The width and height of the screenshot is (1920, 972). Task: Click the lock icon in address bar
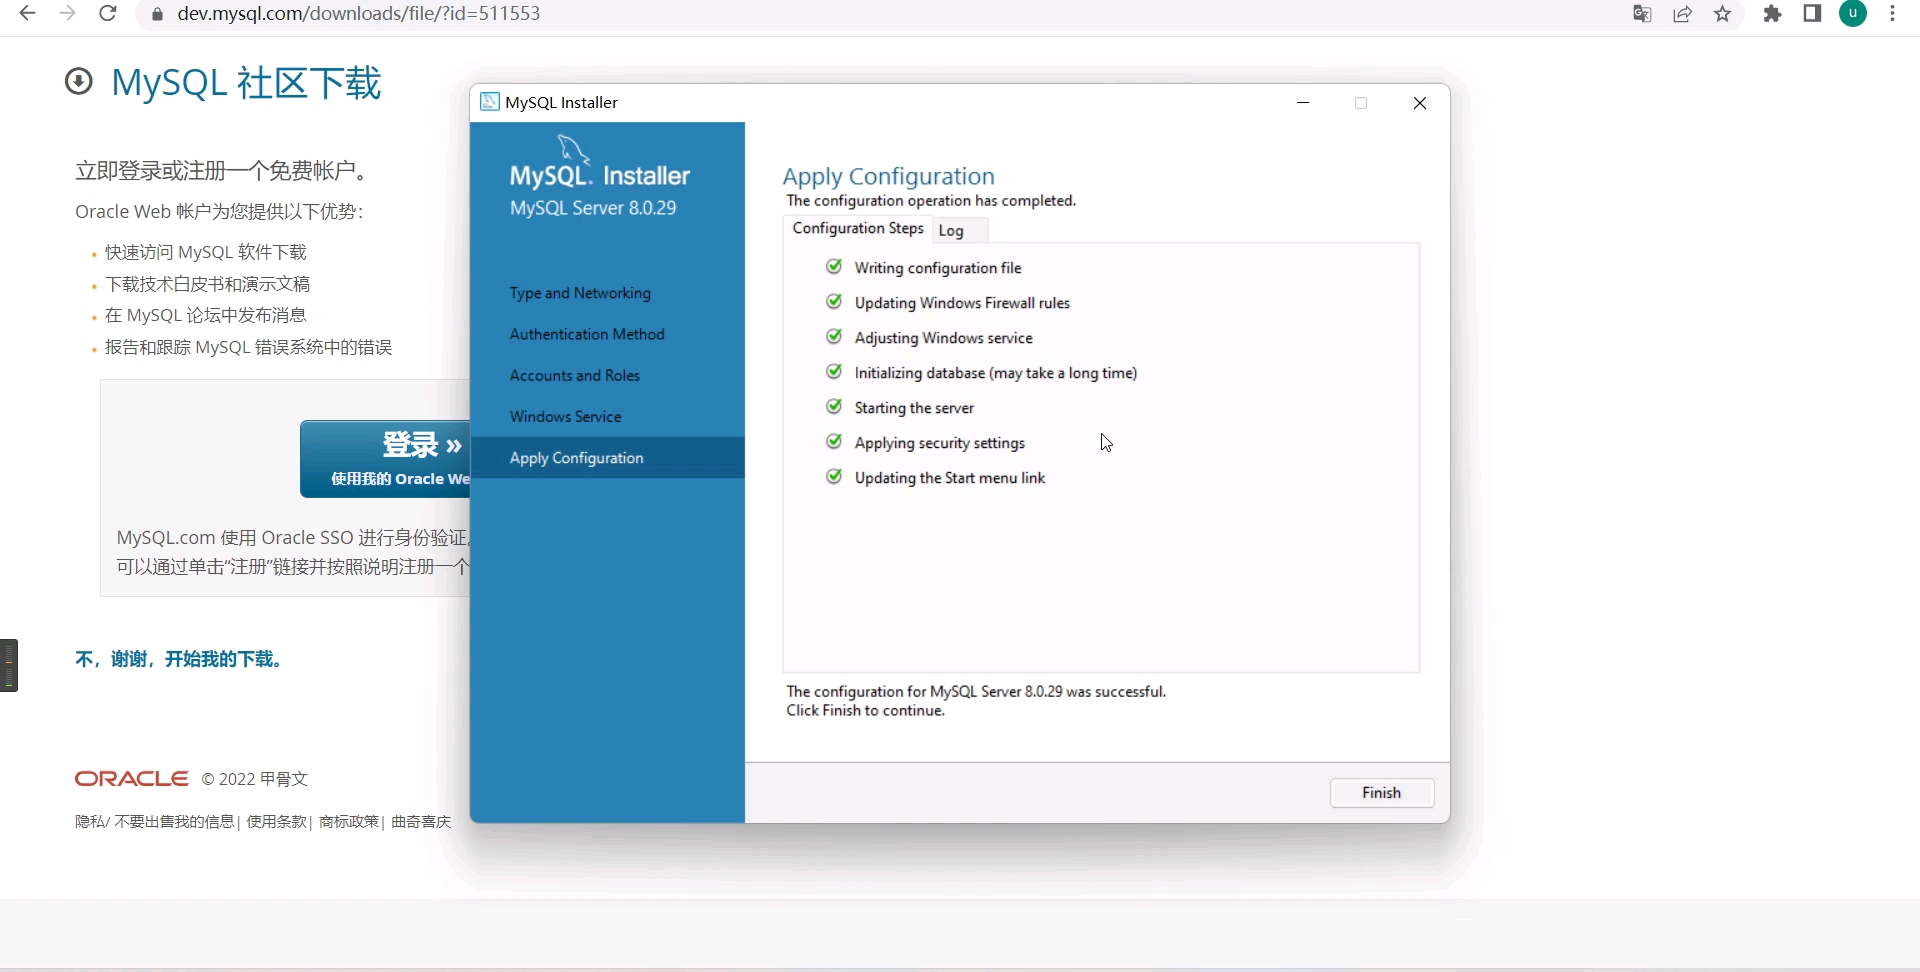click(x=156, y=14)
